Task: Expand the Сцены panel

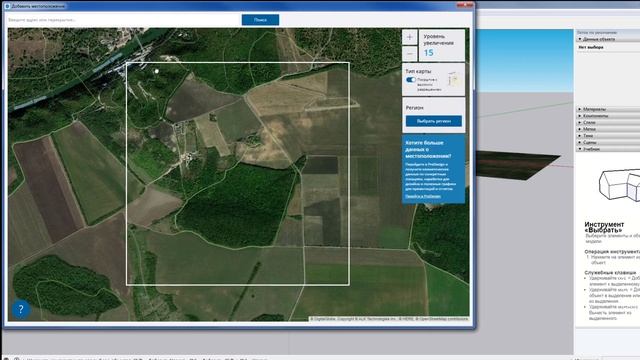Action: pyautogui.click(x=607, y=142)
